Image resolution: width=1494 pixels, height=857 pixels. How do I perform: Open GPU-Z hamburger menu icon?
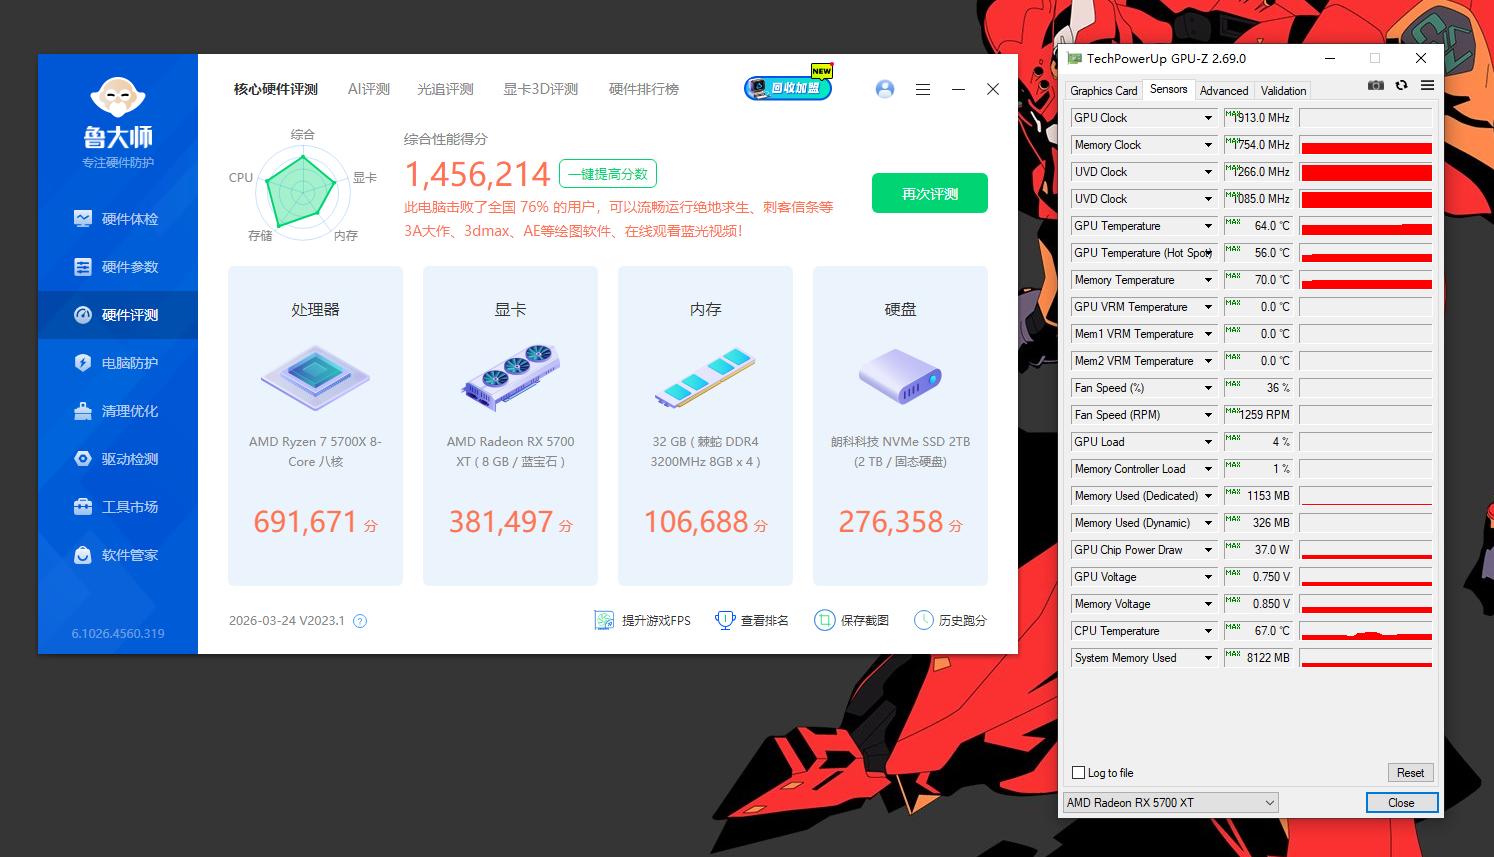(1427, 86)
